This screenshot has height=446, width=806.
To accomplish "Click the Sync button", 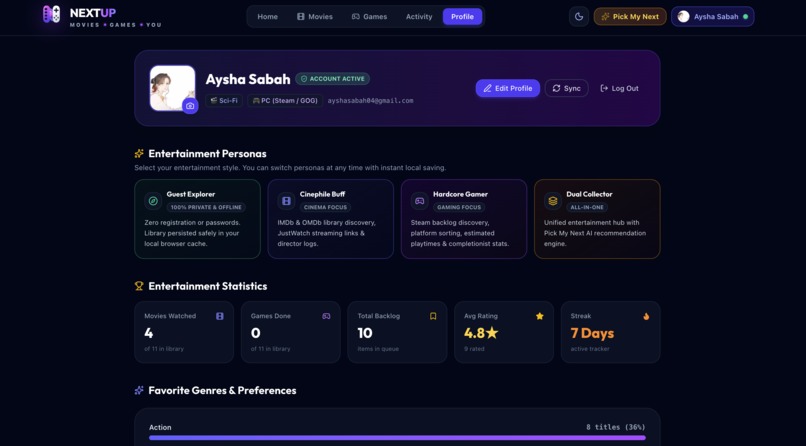I will [x=566, y=88].
